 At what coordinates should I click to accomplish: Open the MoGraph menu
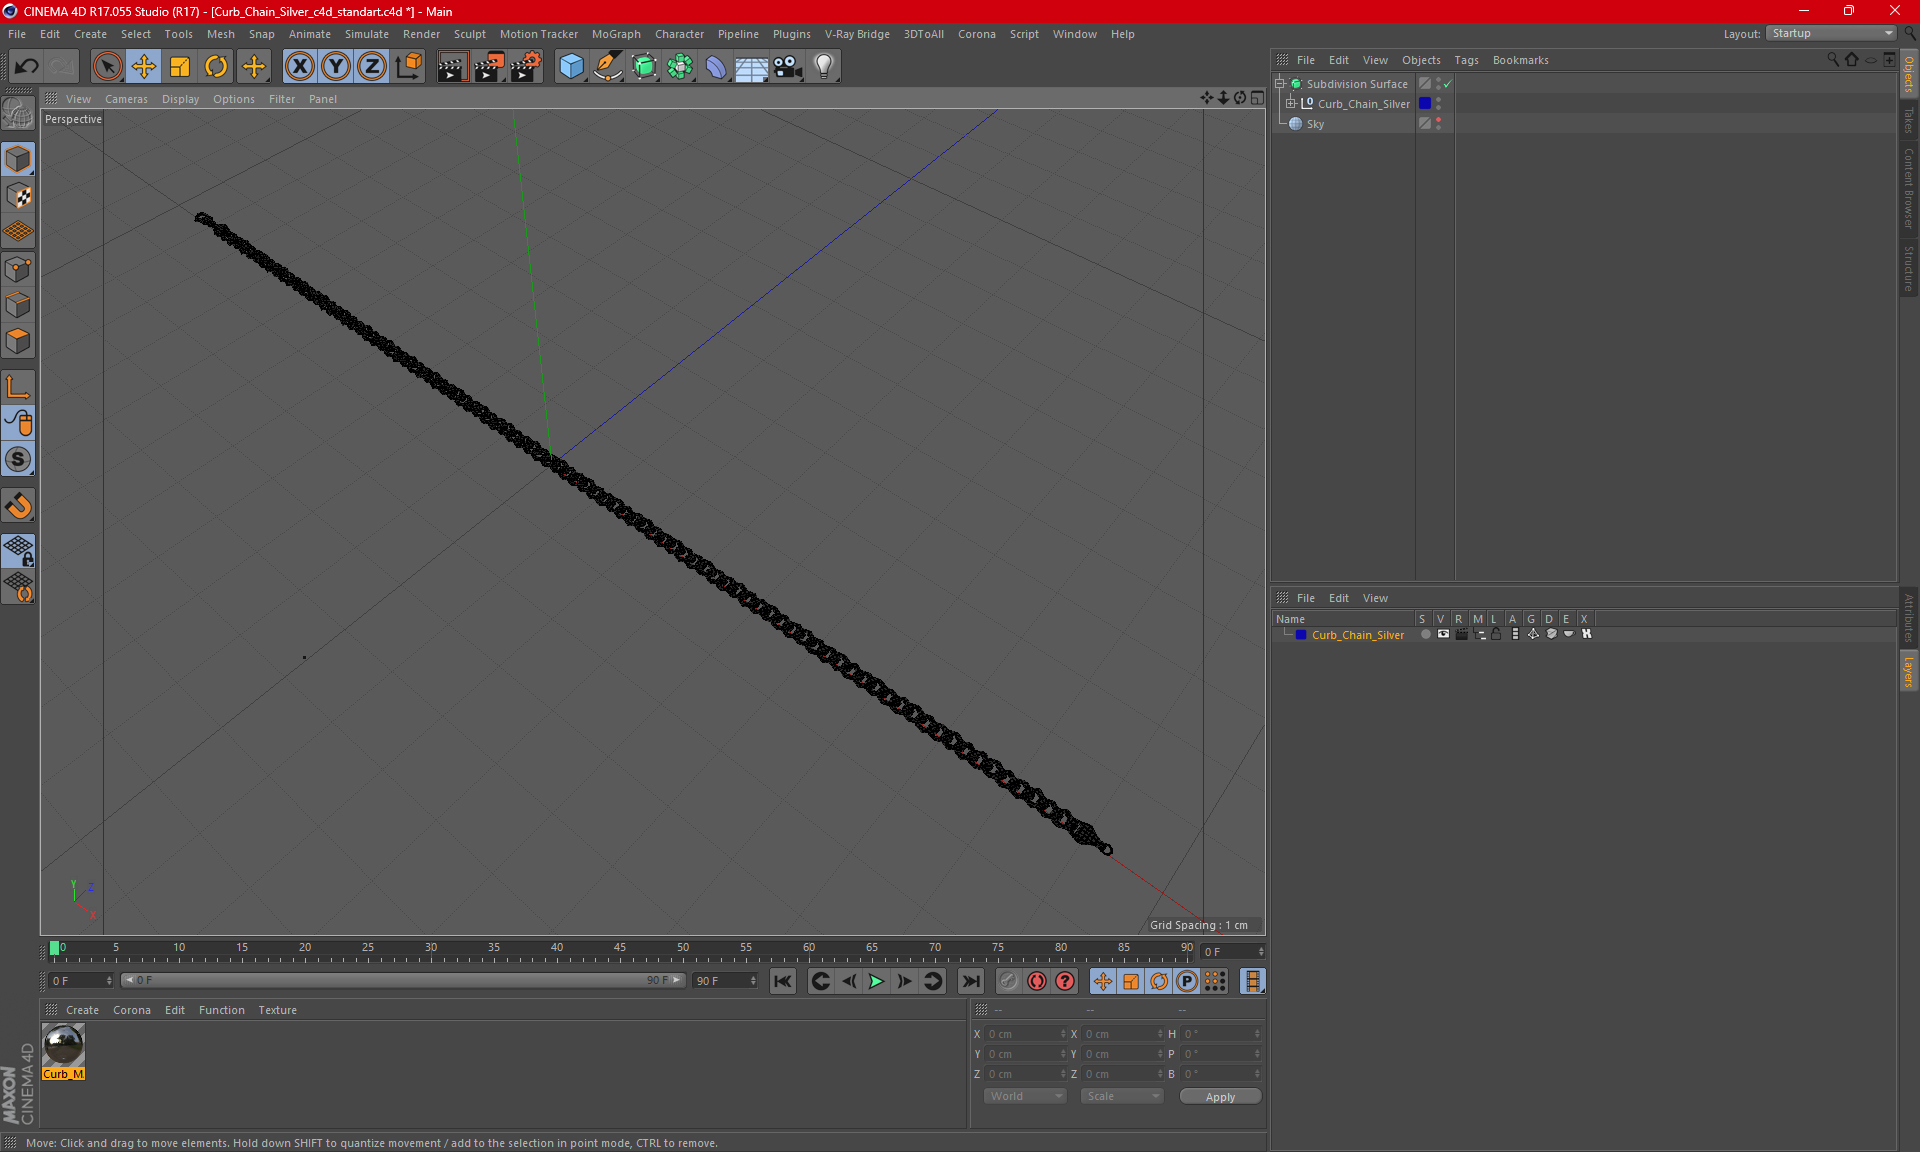click(x=615, y=34)
